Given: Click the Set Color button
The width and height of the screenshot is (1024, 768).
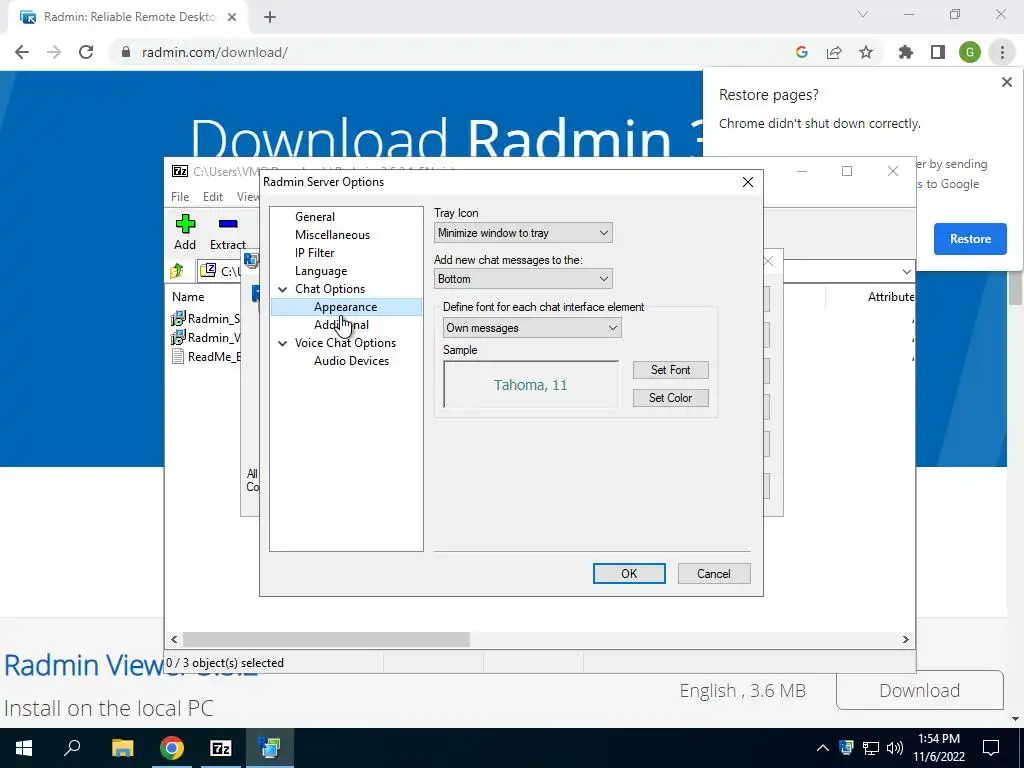Looking at the screenshot, I should [x=670, y=398].
